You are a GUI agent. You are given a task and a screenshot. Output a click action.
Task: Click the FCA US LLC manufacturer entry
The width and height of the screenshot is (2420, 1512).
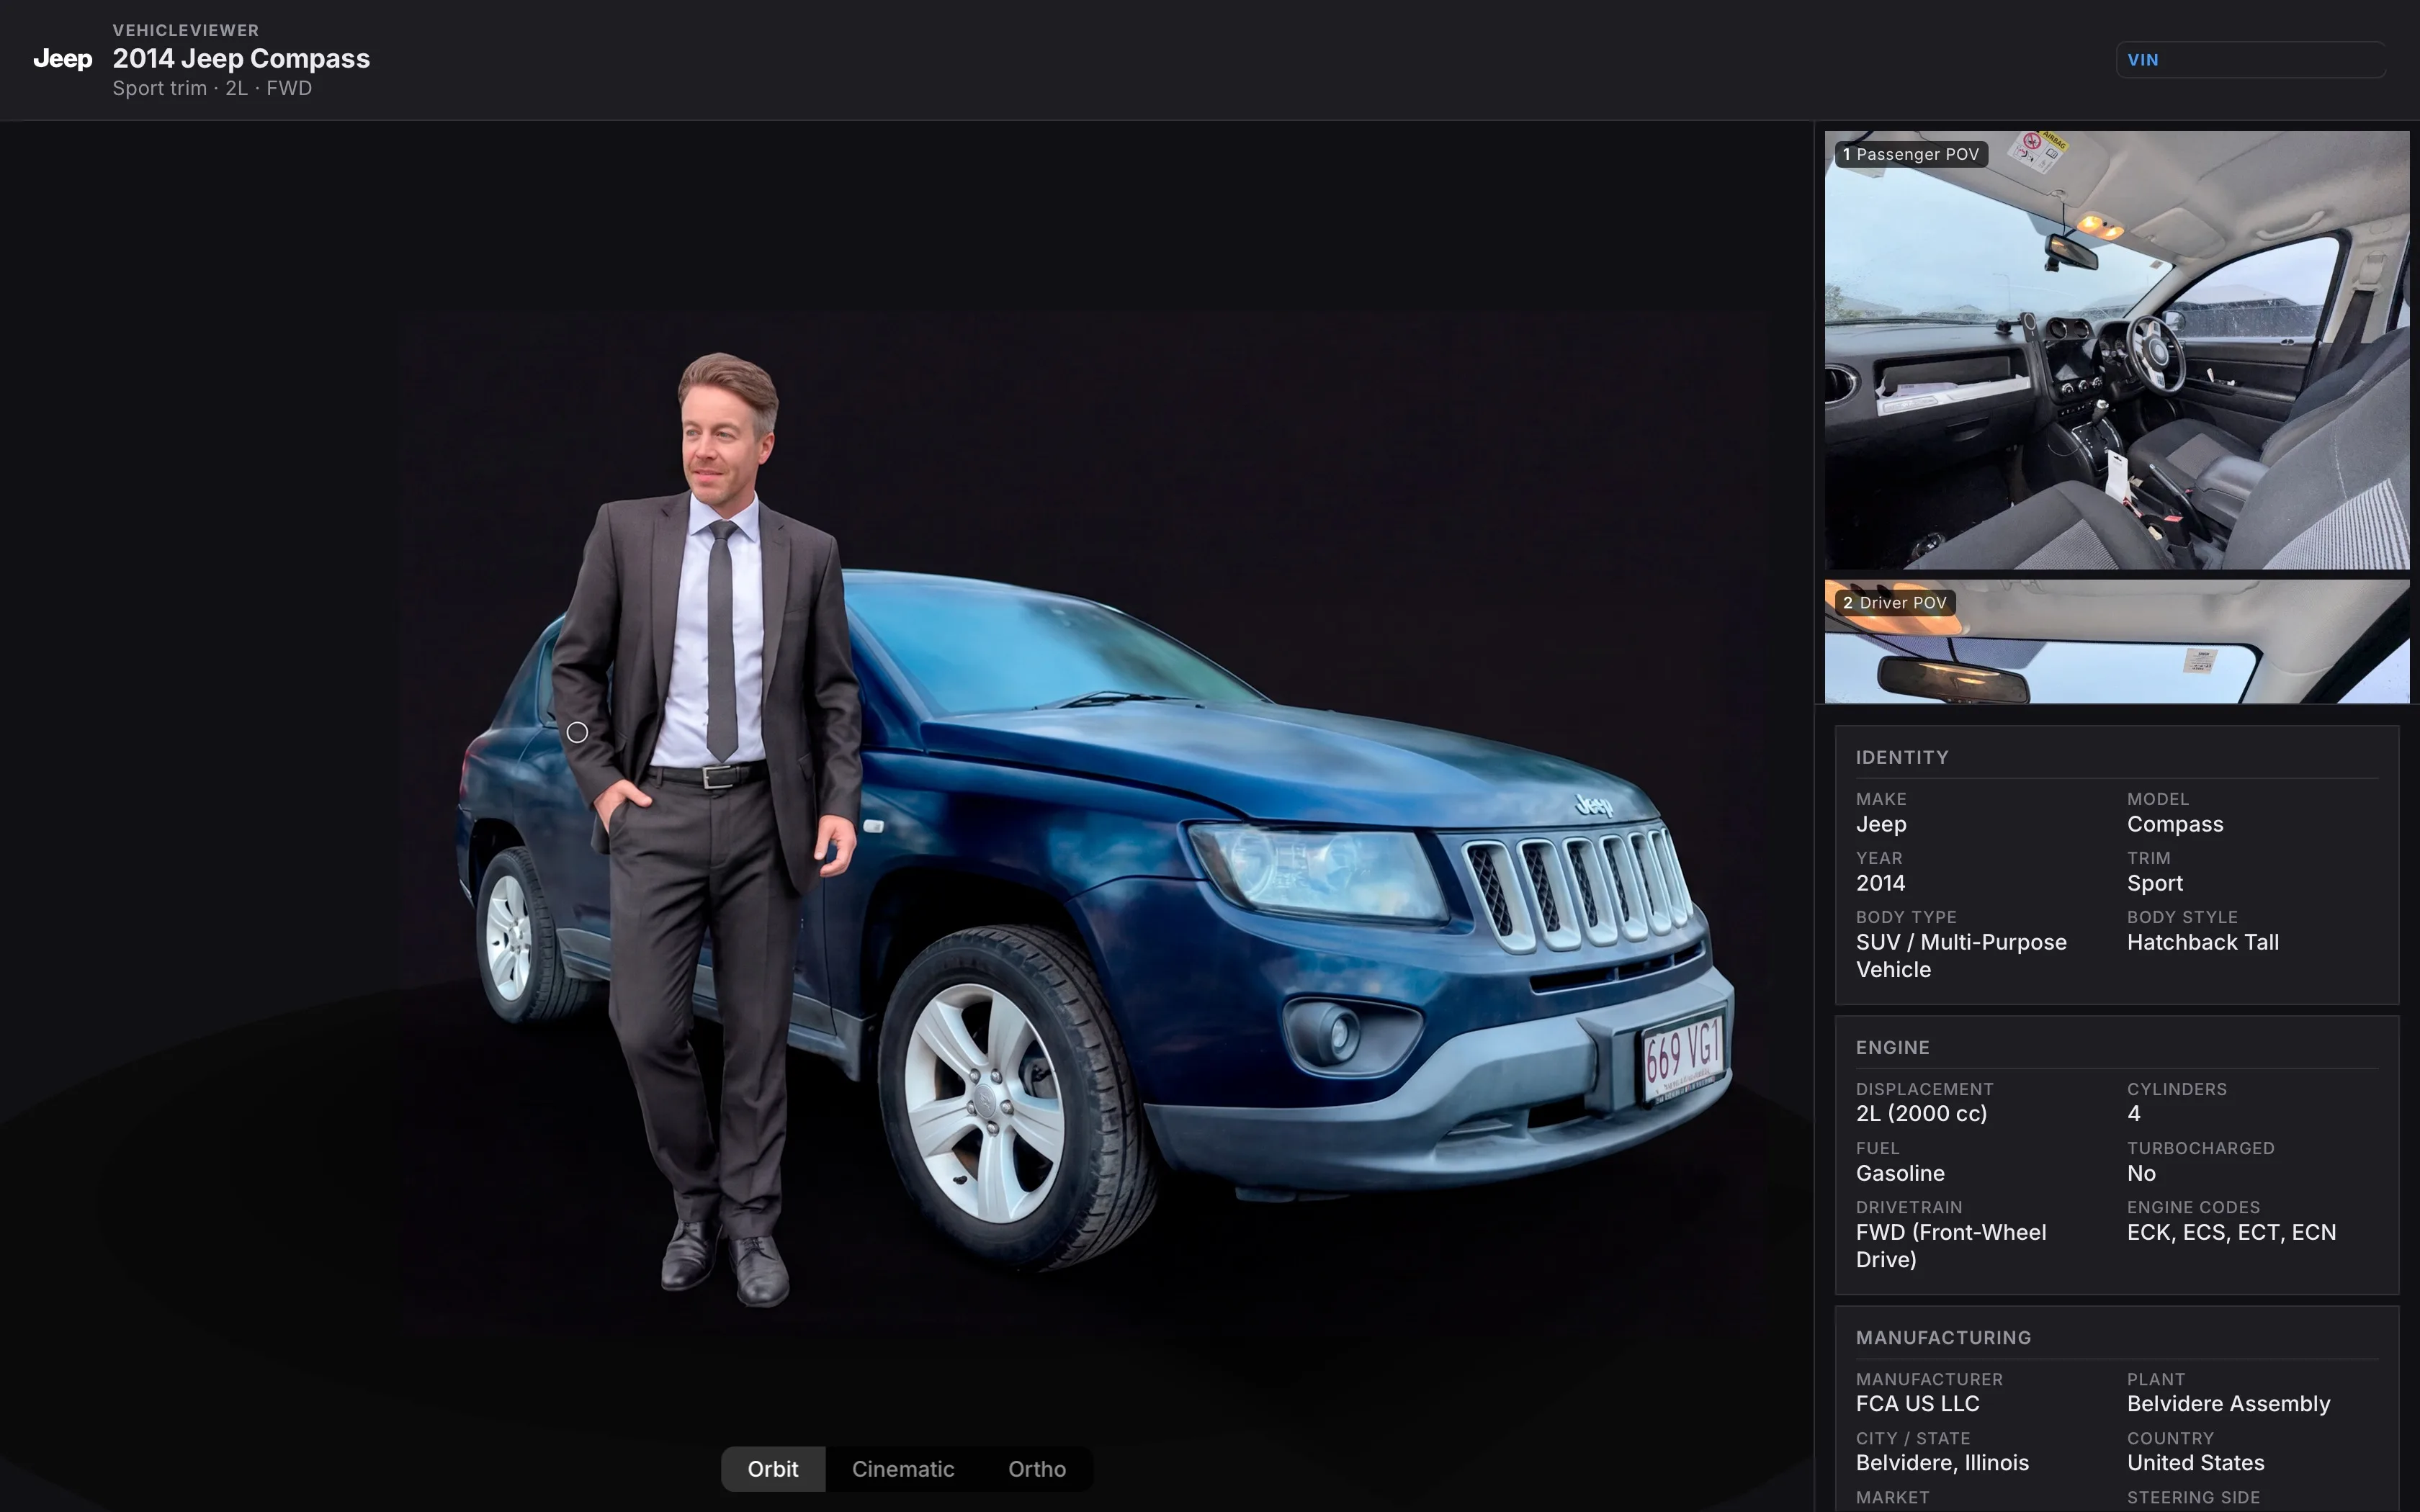point(1915,1403)
